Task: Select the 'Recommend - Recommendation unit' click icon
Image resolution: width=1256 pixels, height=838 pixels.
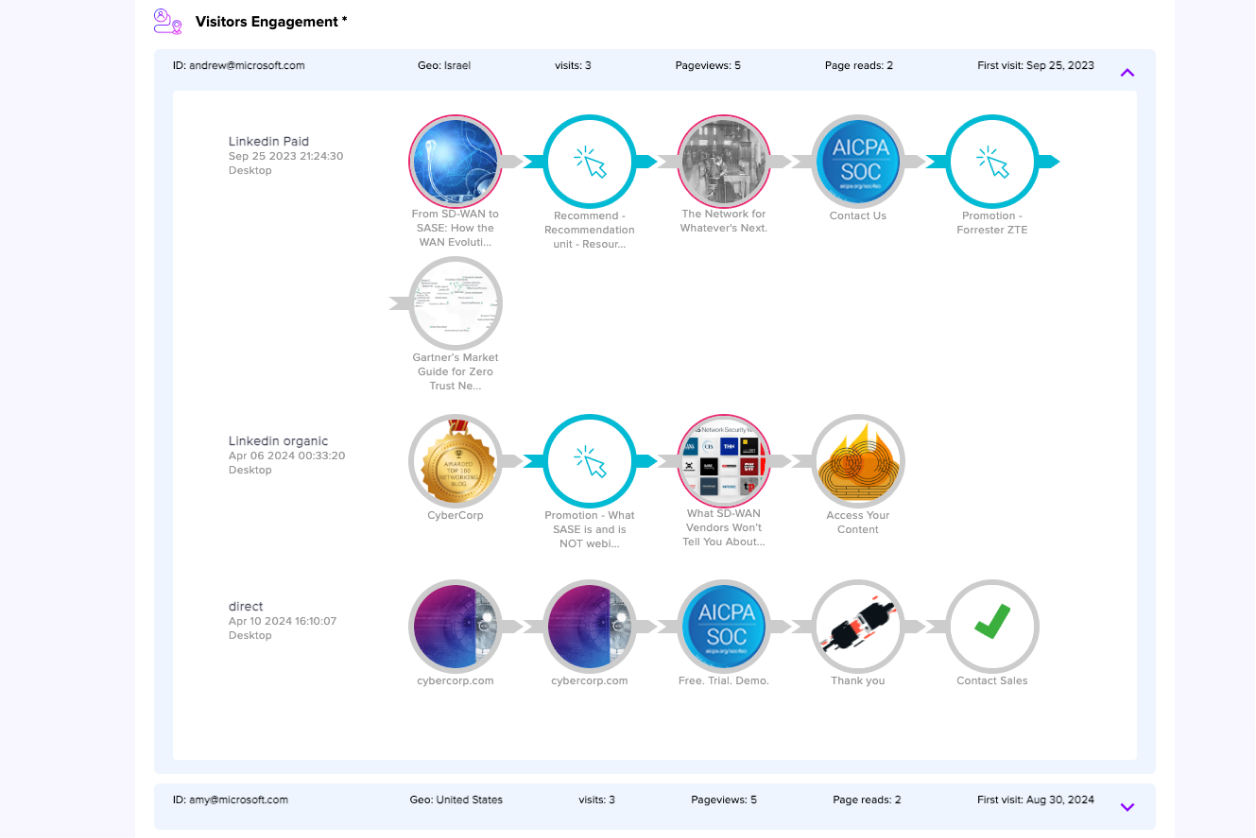Action: point(590,162)
